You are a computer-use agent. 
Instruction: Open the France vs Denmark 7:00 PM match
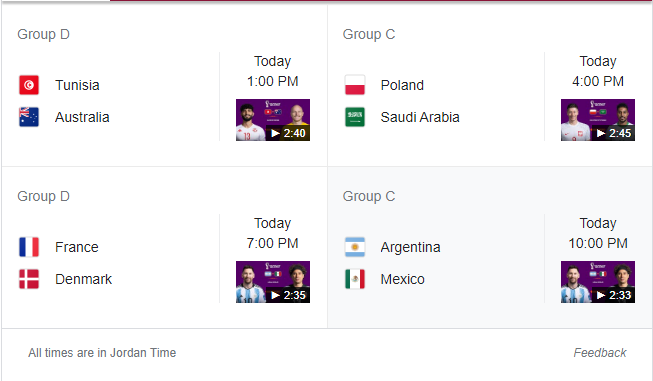point(164,248)
